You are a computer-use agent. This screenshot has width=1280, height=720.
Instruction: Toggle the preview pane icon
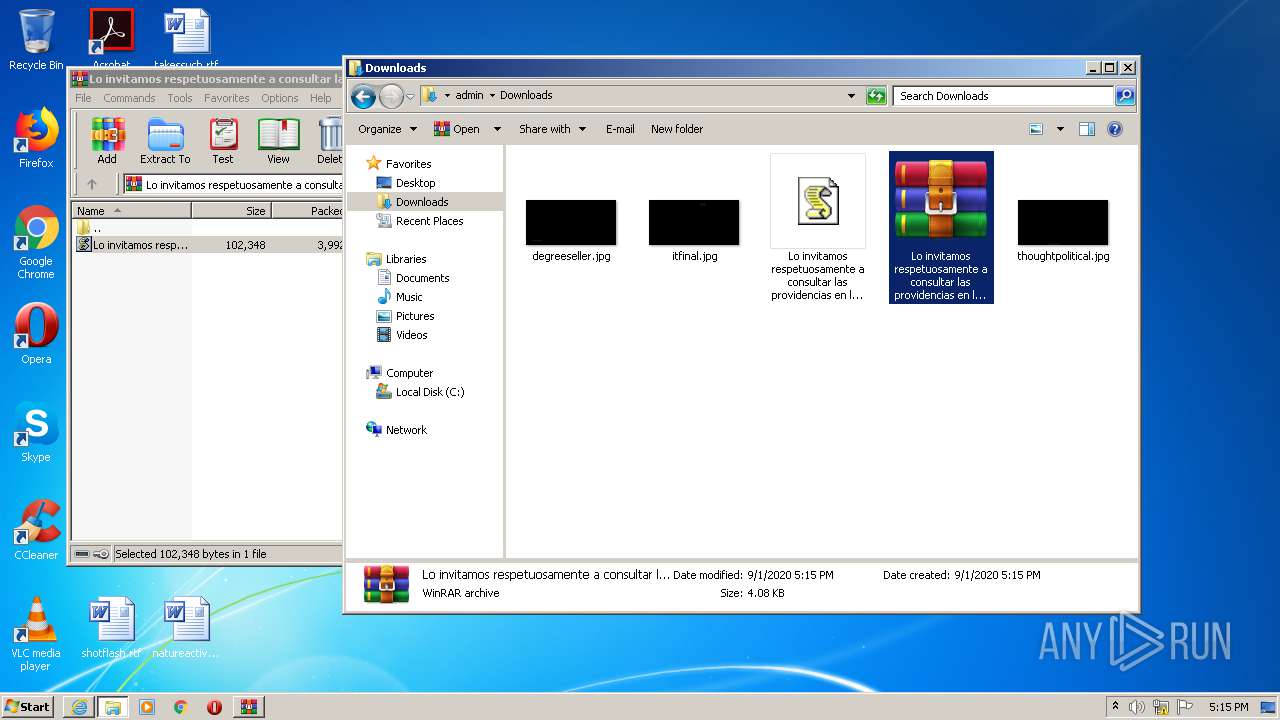(1087, 129)
